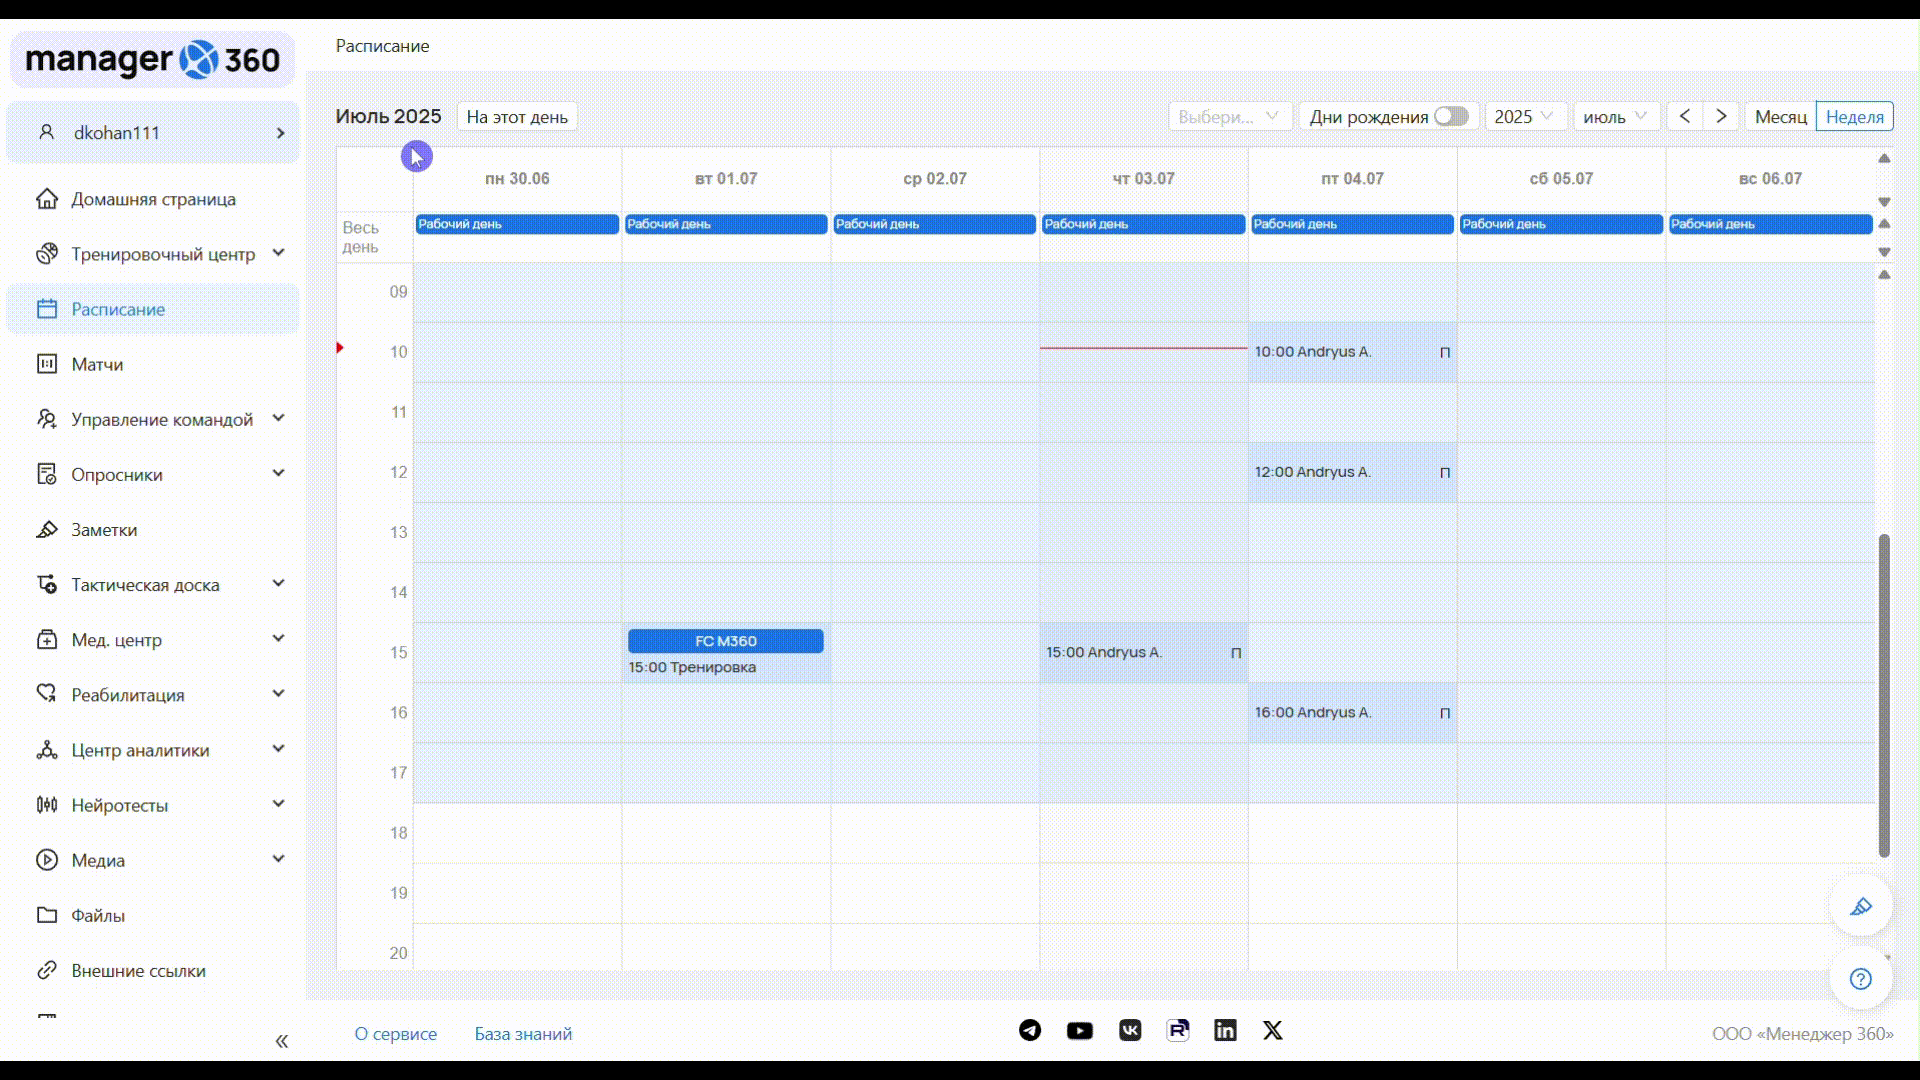This screenshot has width=1920, height=1080.
Task: Click the Матчи sidebar icon
Action: pyautogui.click(x=47, y=364)
